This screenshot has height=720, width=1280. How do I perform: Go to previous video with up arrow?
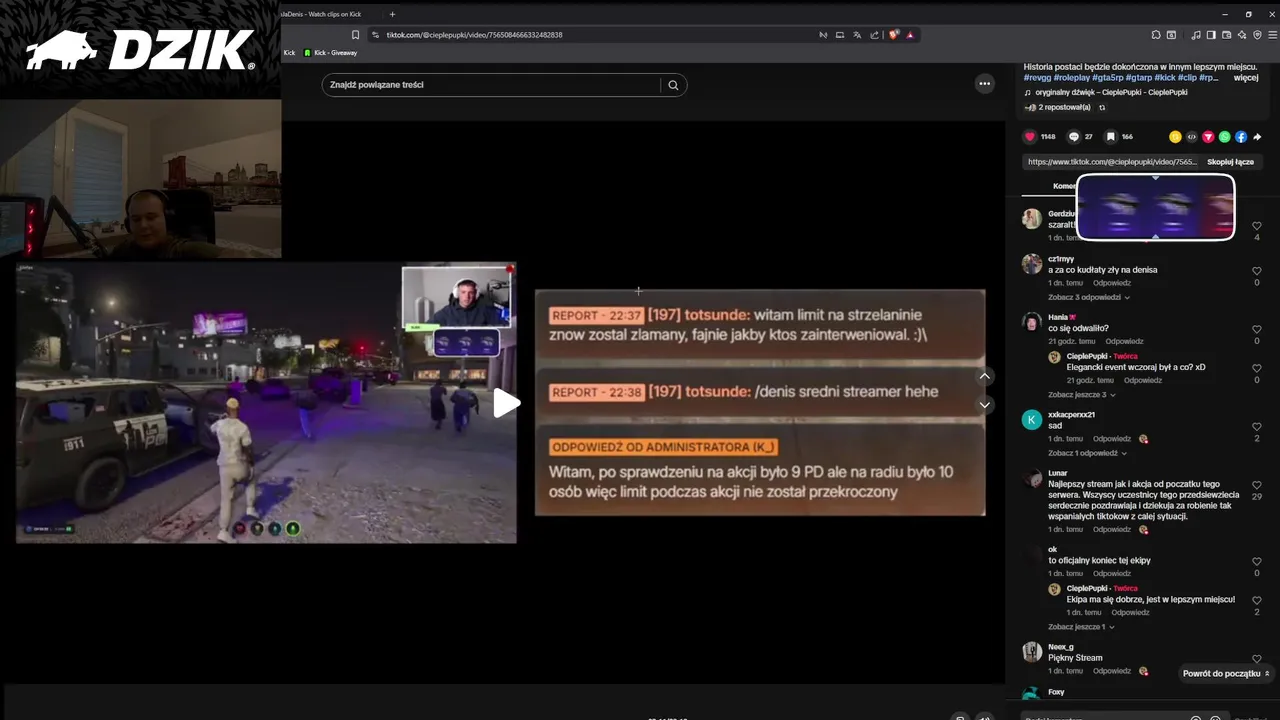pos(985,376)
